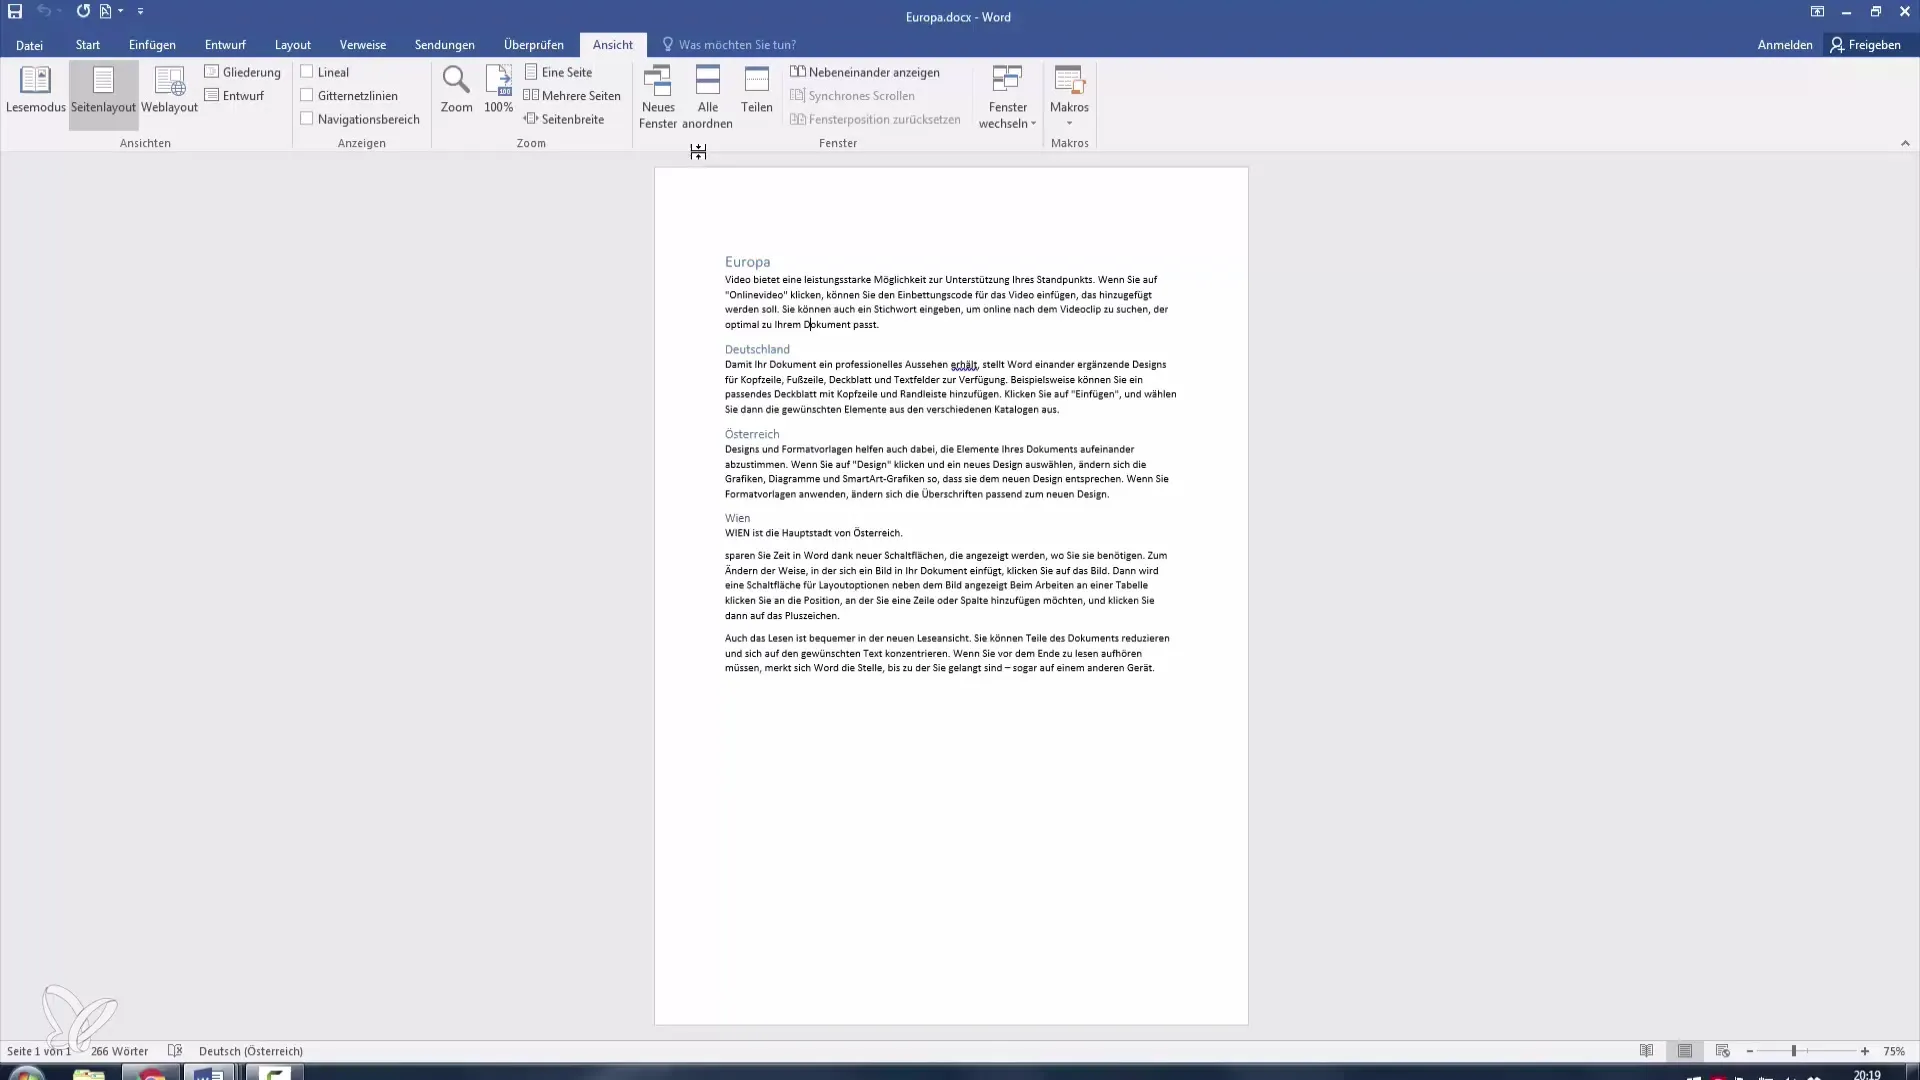Viewport: 1920px width, 1080px height.
Task: Open the Datei tab
Action: click(29, 45)
